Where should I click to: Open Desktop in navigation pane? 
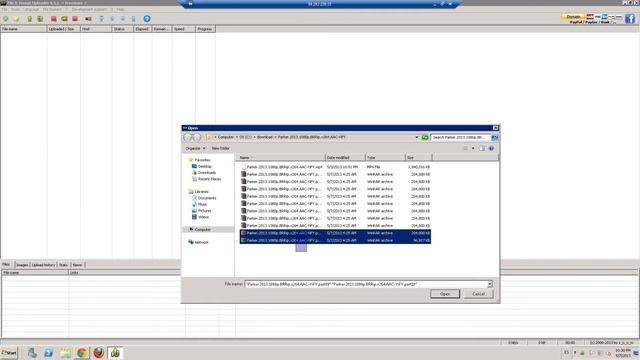(x=202, y=167)
